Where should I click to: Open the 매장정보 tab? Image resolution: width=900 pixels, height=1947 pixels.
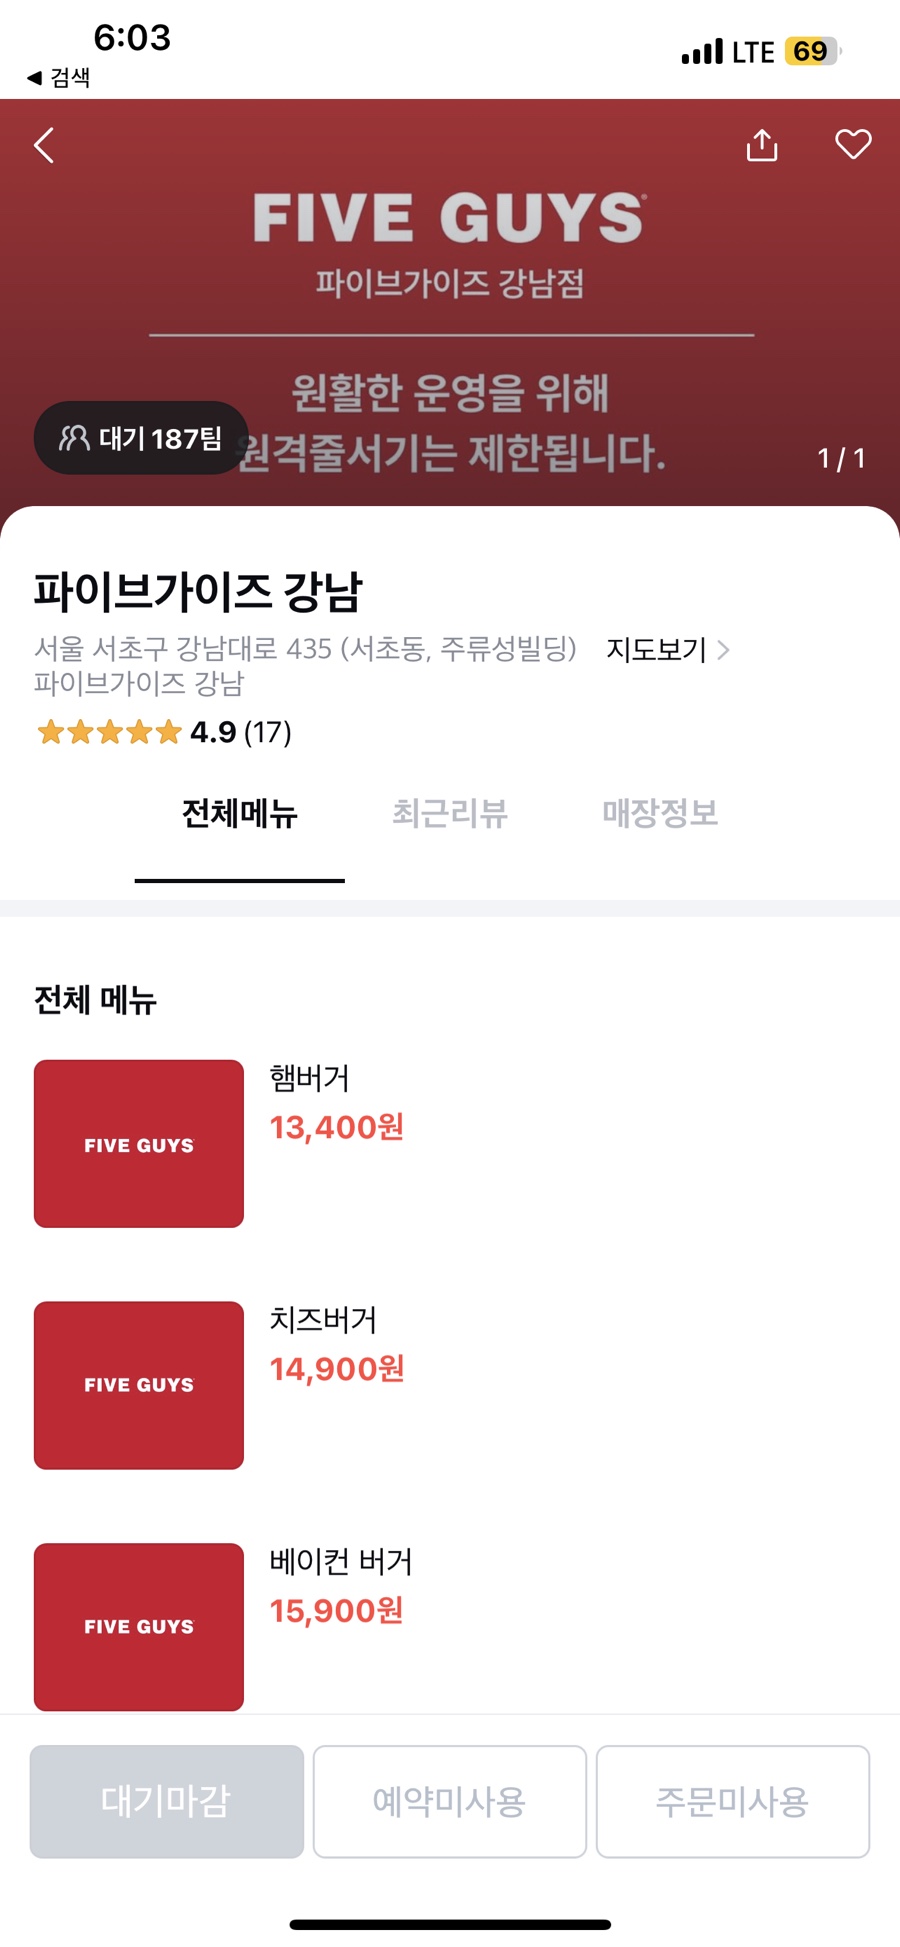(660, 814)
